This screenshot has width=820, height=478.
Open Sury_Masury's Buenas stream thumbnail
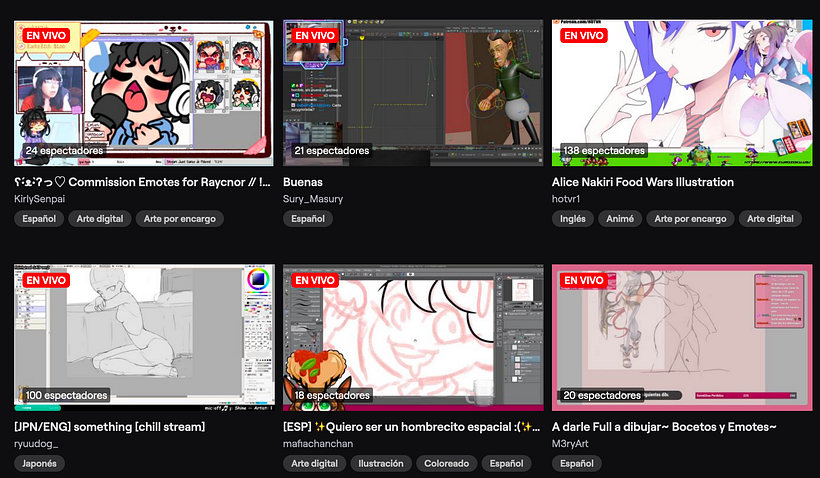(413, 93)
